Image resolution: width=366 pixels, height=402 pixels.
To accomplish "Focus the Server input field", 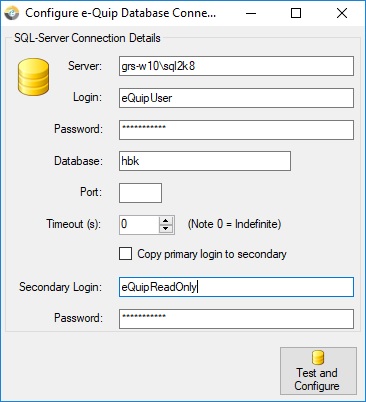I will click(x=236, y=66).
